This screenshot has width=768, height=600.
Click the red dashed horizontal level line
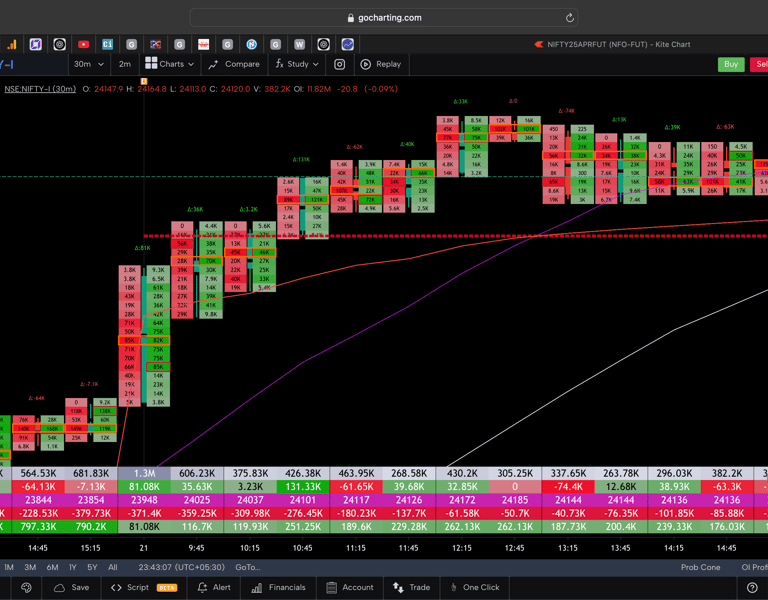click(x=456, y=236)
